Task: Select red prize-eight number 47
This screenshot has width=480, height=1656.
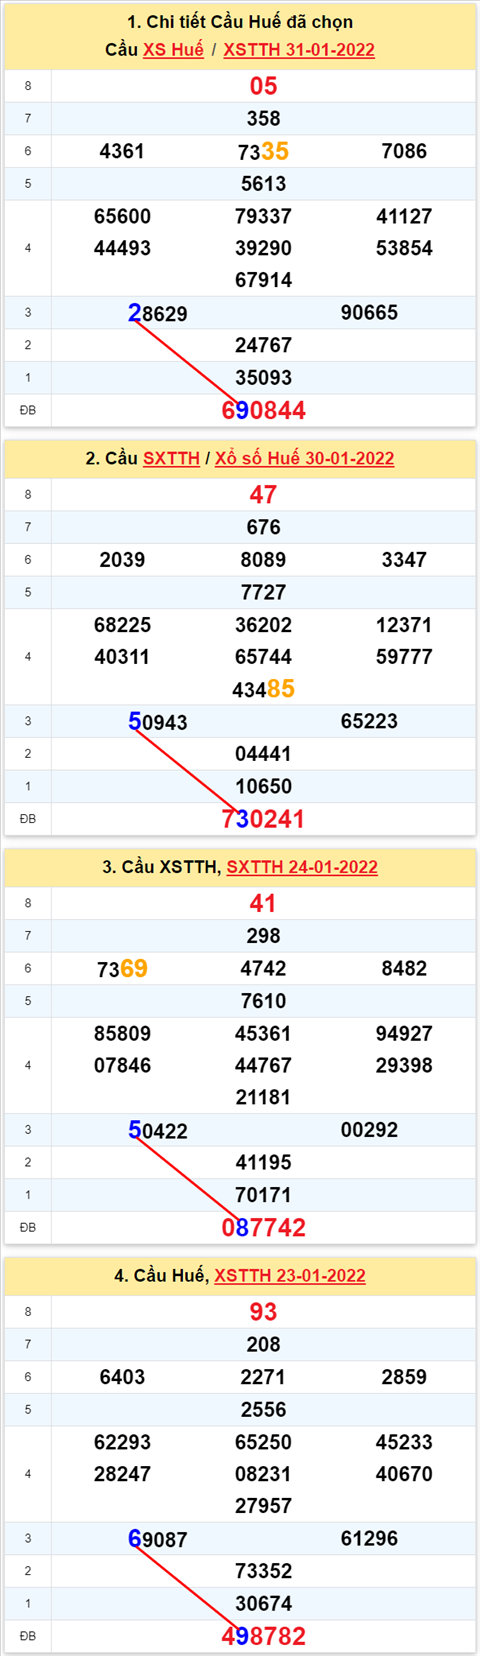Action: click(264, 495)
